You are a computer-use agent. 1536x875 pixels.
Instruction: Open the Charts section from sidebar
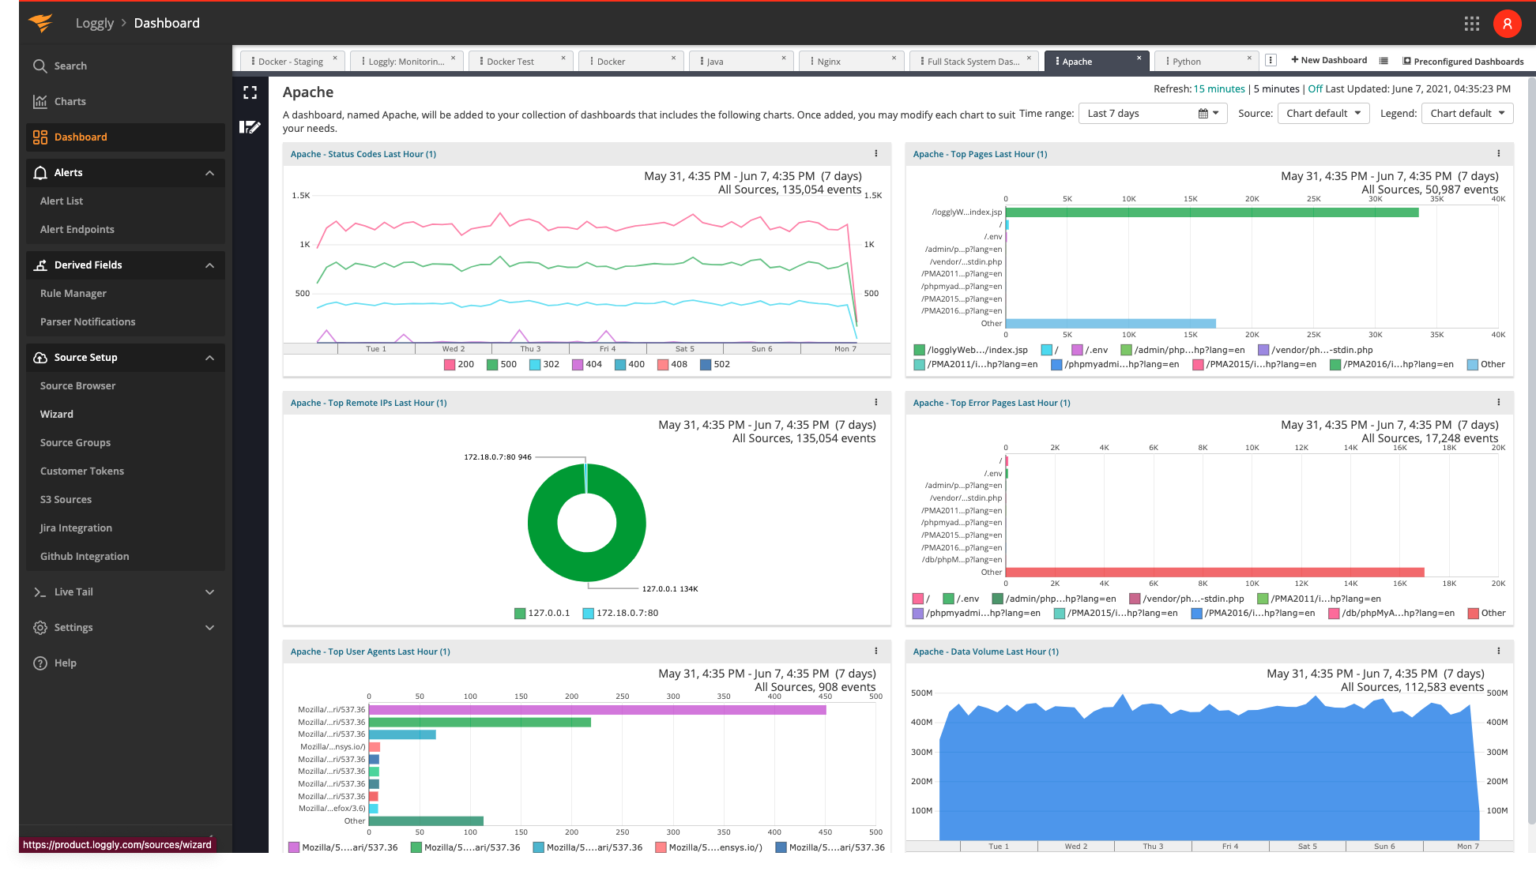click(70, 101)
